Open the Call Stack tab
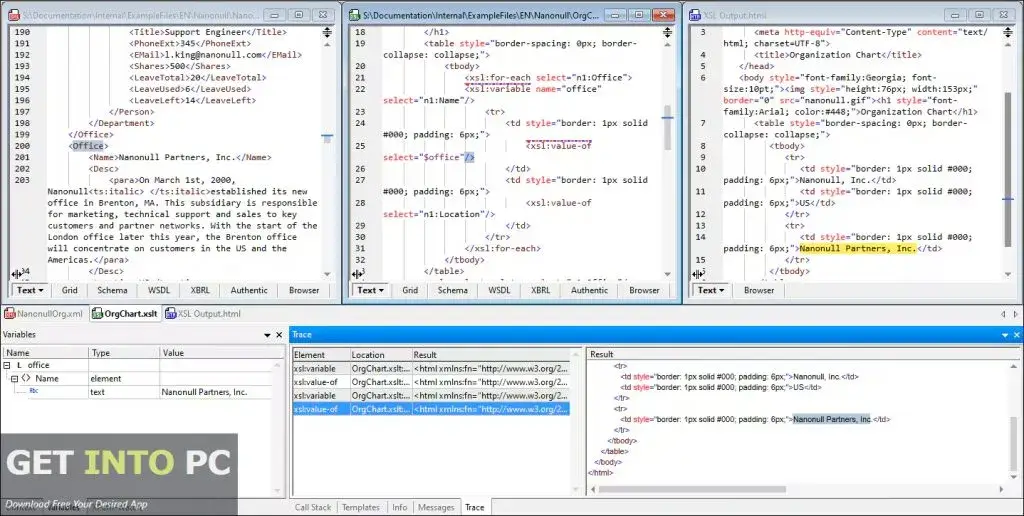The image size is (1024, 516). (313, 507)
